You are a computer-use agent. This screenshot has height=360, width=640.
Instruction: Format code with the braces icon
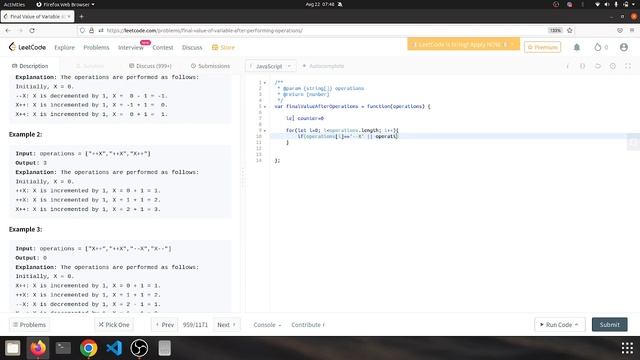pos(582,66)
